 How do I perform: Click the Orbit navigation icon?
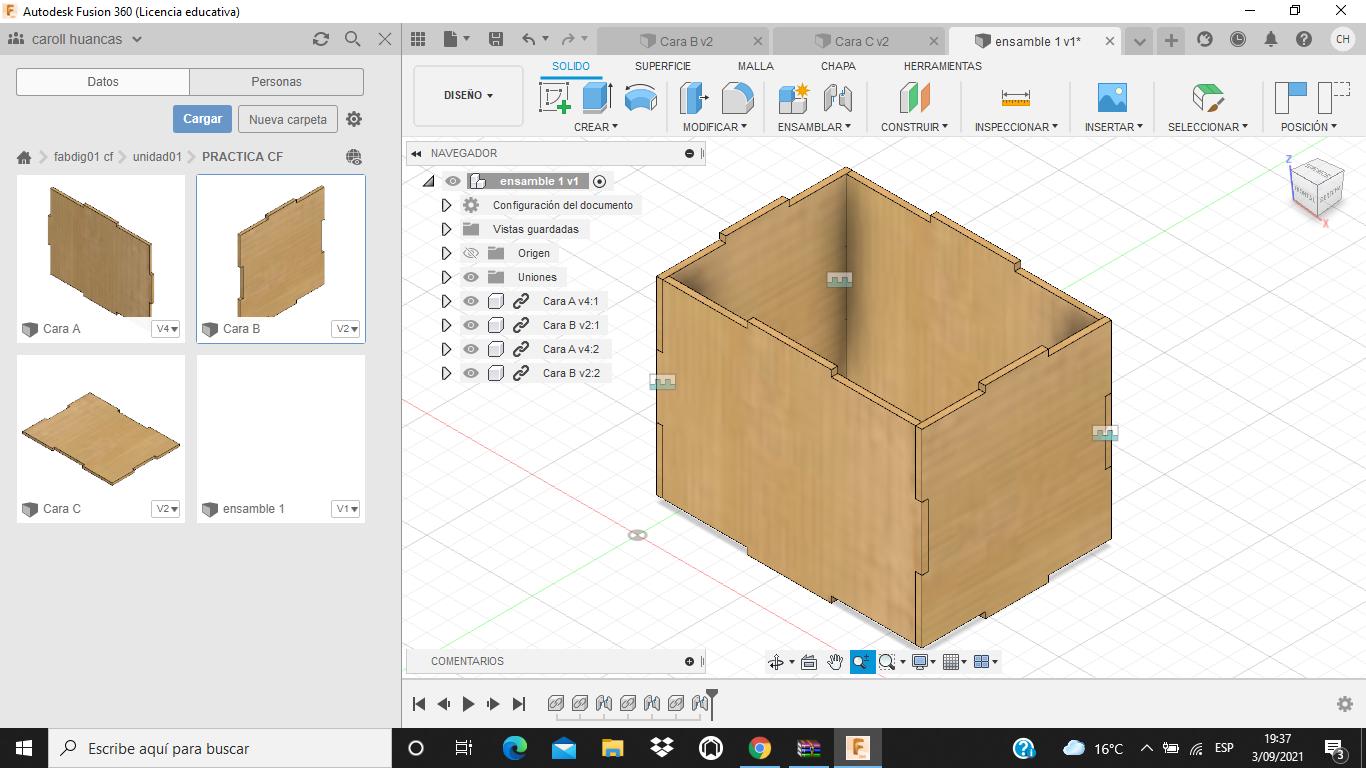pyautogui.click(x=775, y=662)
